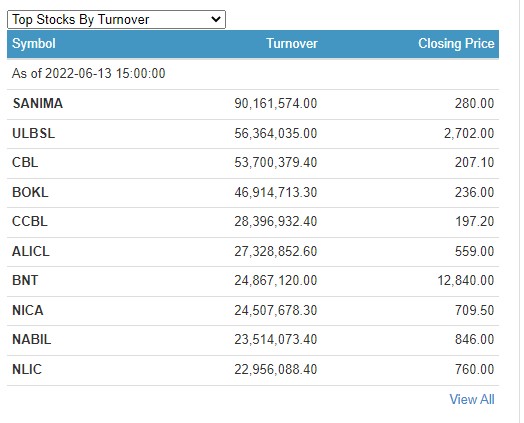Open the Top Stocks By Turnover dropdown
Screen dimensions: 524x423
click(x=116, y=20)
